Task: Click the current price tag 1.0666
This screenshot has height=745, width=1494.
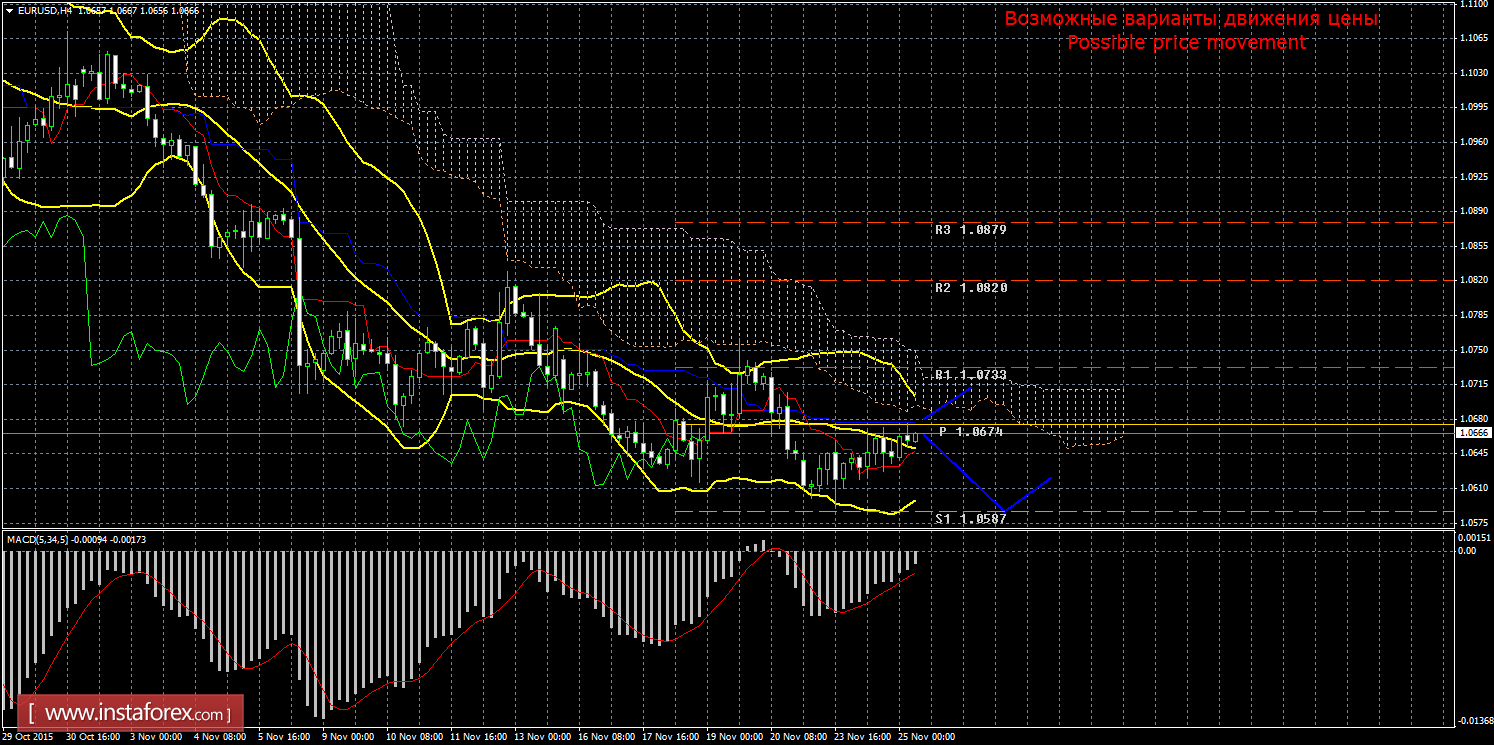Action: [1472, 433]
